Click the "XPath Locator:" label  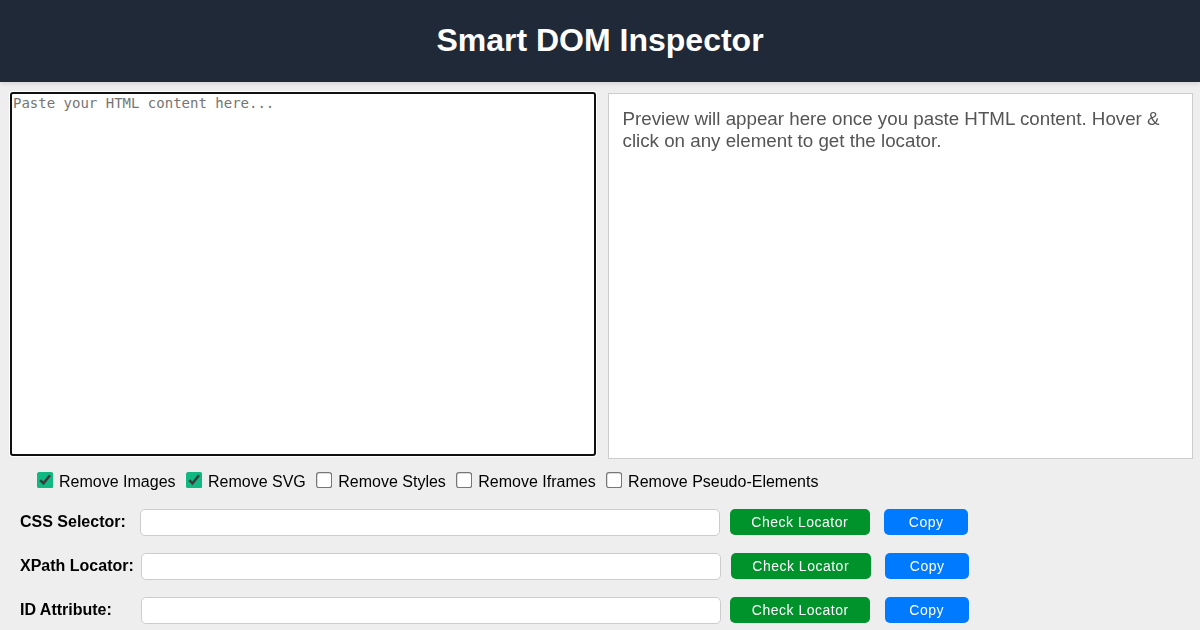pyautogui.click(x=77, y=566)
